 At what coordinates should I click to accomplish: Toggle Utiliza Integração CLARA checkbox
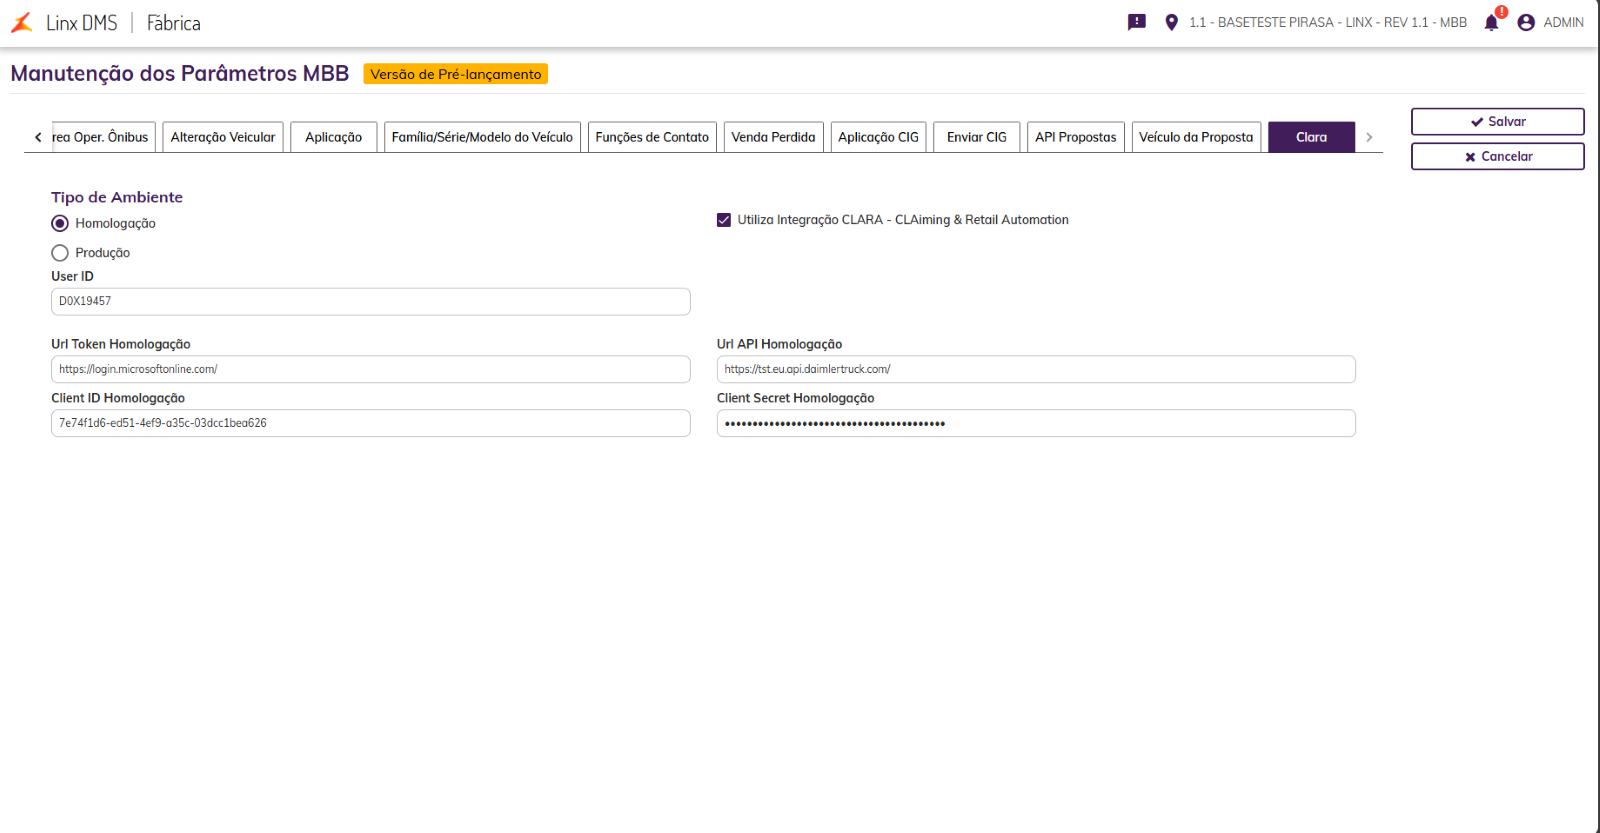pyautogui.click(x=724, y=220)
